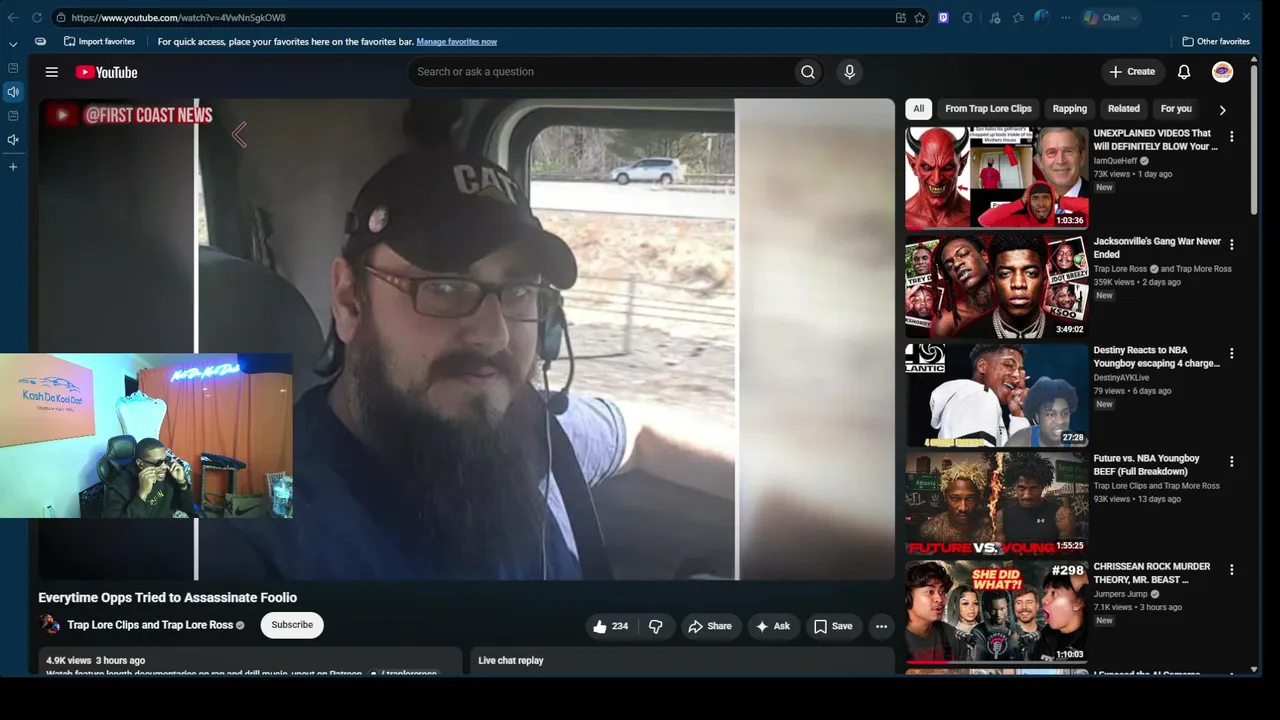Click the main video player
Image resolution: width=1280 pixels, height=720 pixels.
[x=466, y=339]
